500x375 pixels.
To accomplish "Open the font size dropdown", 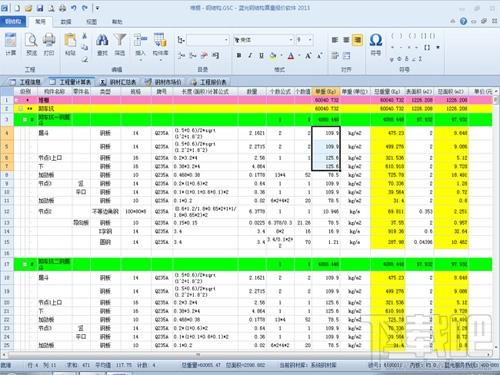I will [310, 40].
